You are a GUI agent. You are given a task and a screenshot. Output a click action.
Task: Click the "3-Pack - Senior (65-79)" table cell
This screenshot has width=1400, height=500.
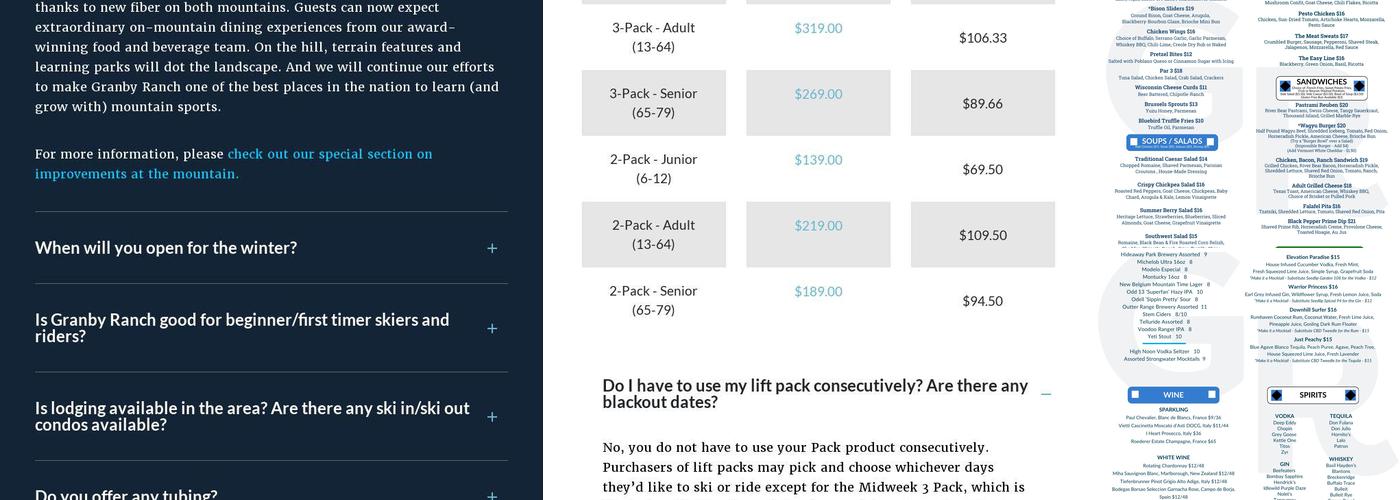[x=653, y=103]
